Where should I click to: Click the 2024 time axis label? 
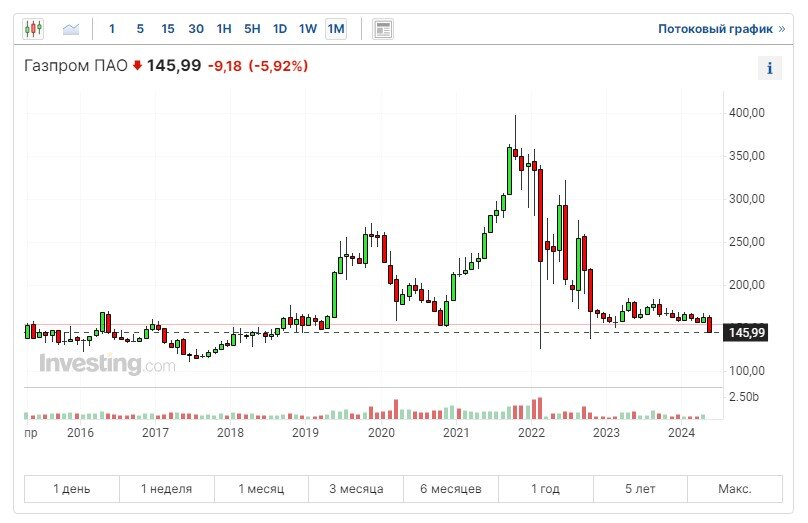pyautogui.click(x=681, y=433)
